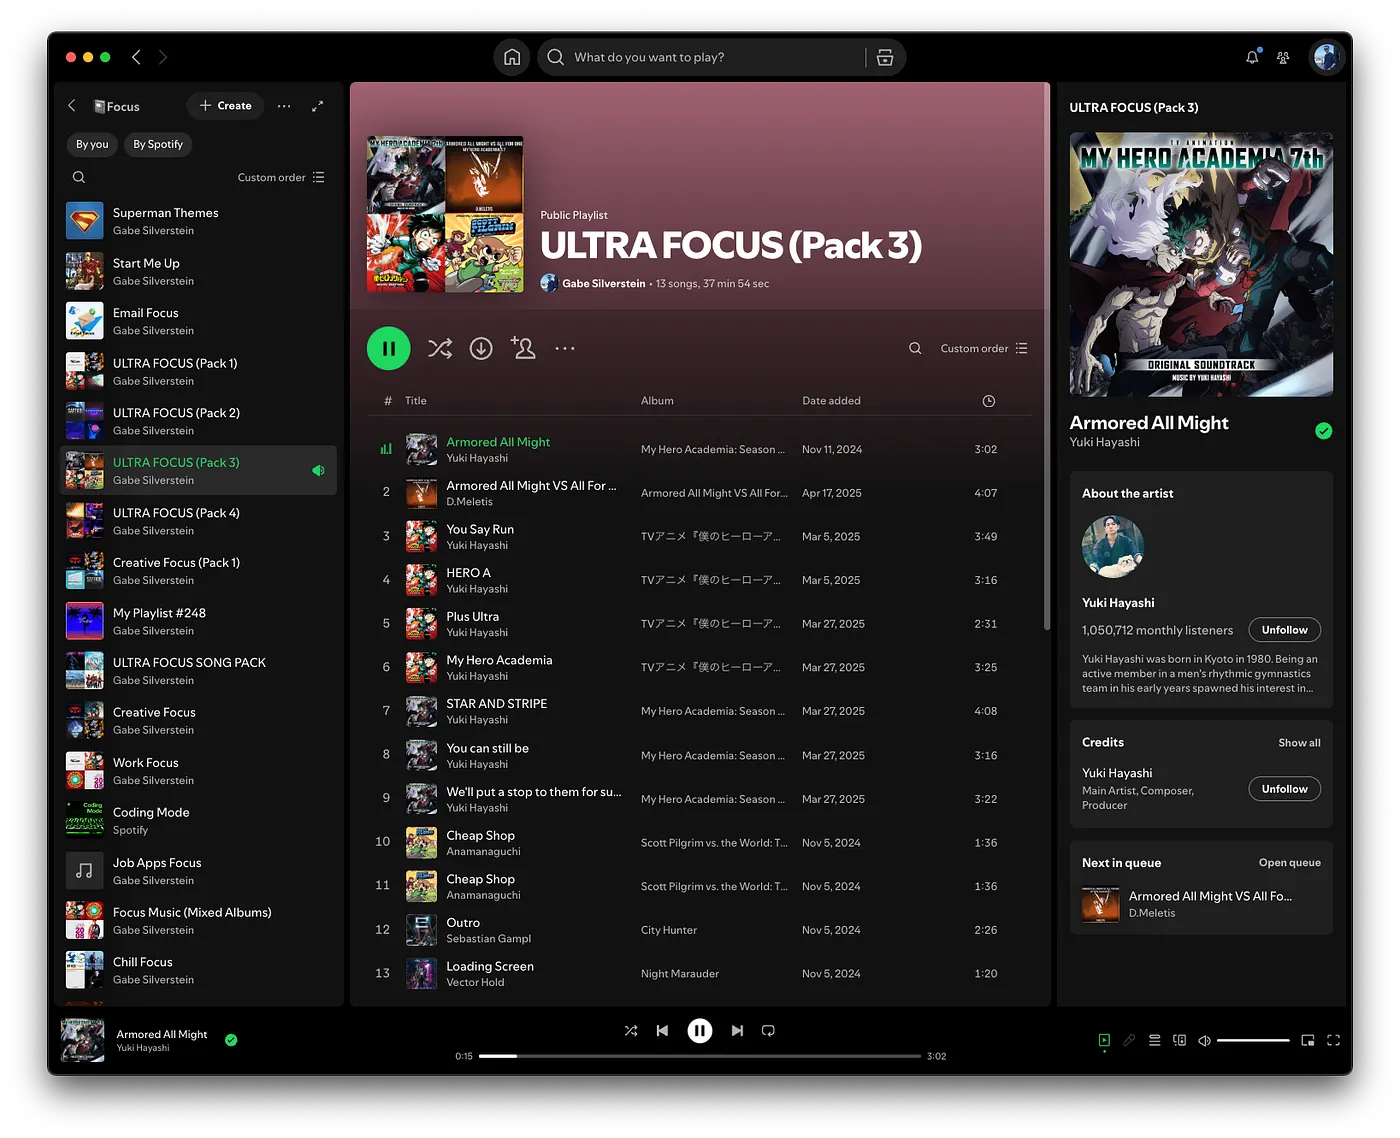
Task: Click Open queue link
Action: click(1289, 863)
